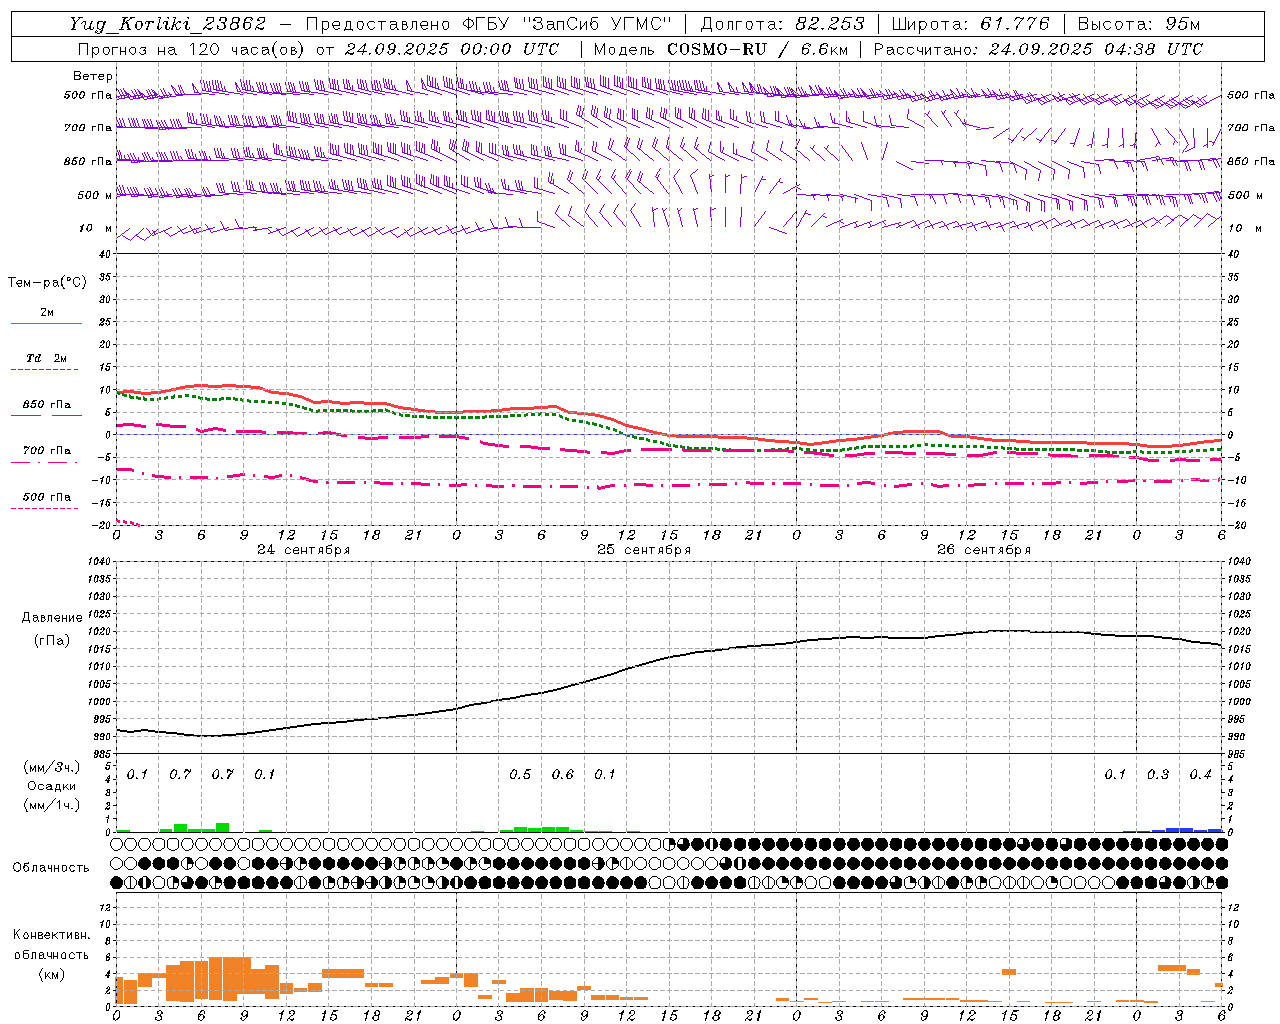The height and width of the screenshot is (1024, 1280).
Task: Click the Ветер panel label
Action: pyautogui.click(x=93, y=76)
